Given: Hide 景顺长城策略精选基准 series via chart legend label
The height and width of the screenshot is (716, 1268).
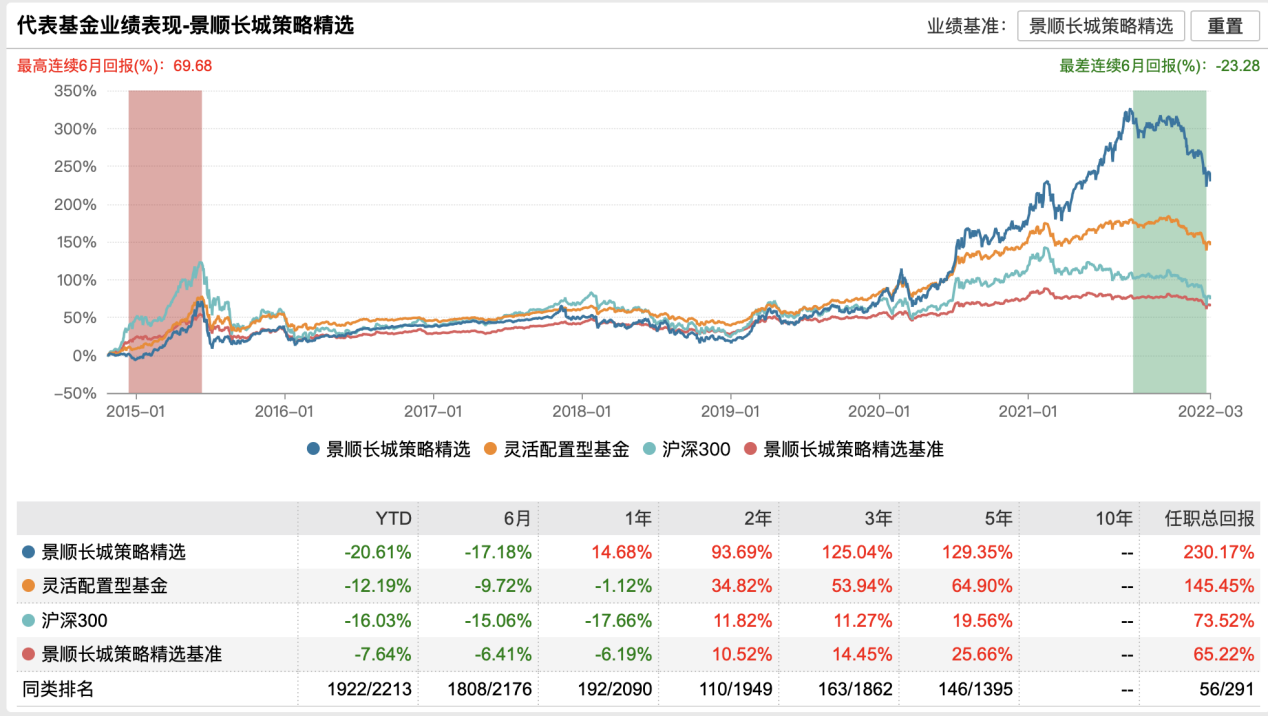Looking at the screenshot, I should point(852,450).
